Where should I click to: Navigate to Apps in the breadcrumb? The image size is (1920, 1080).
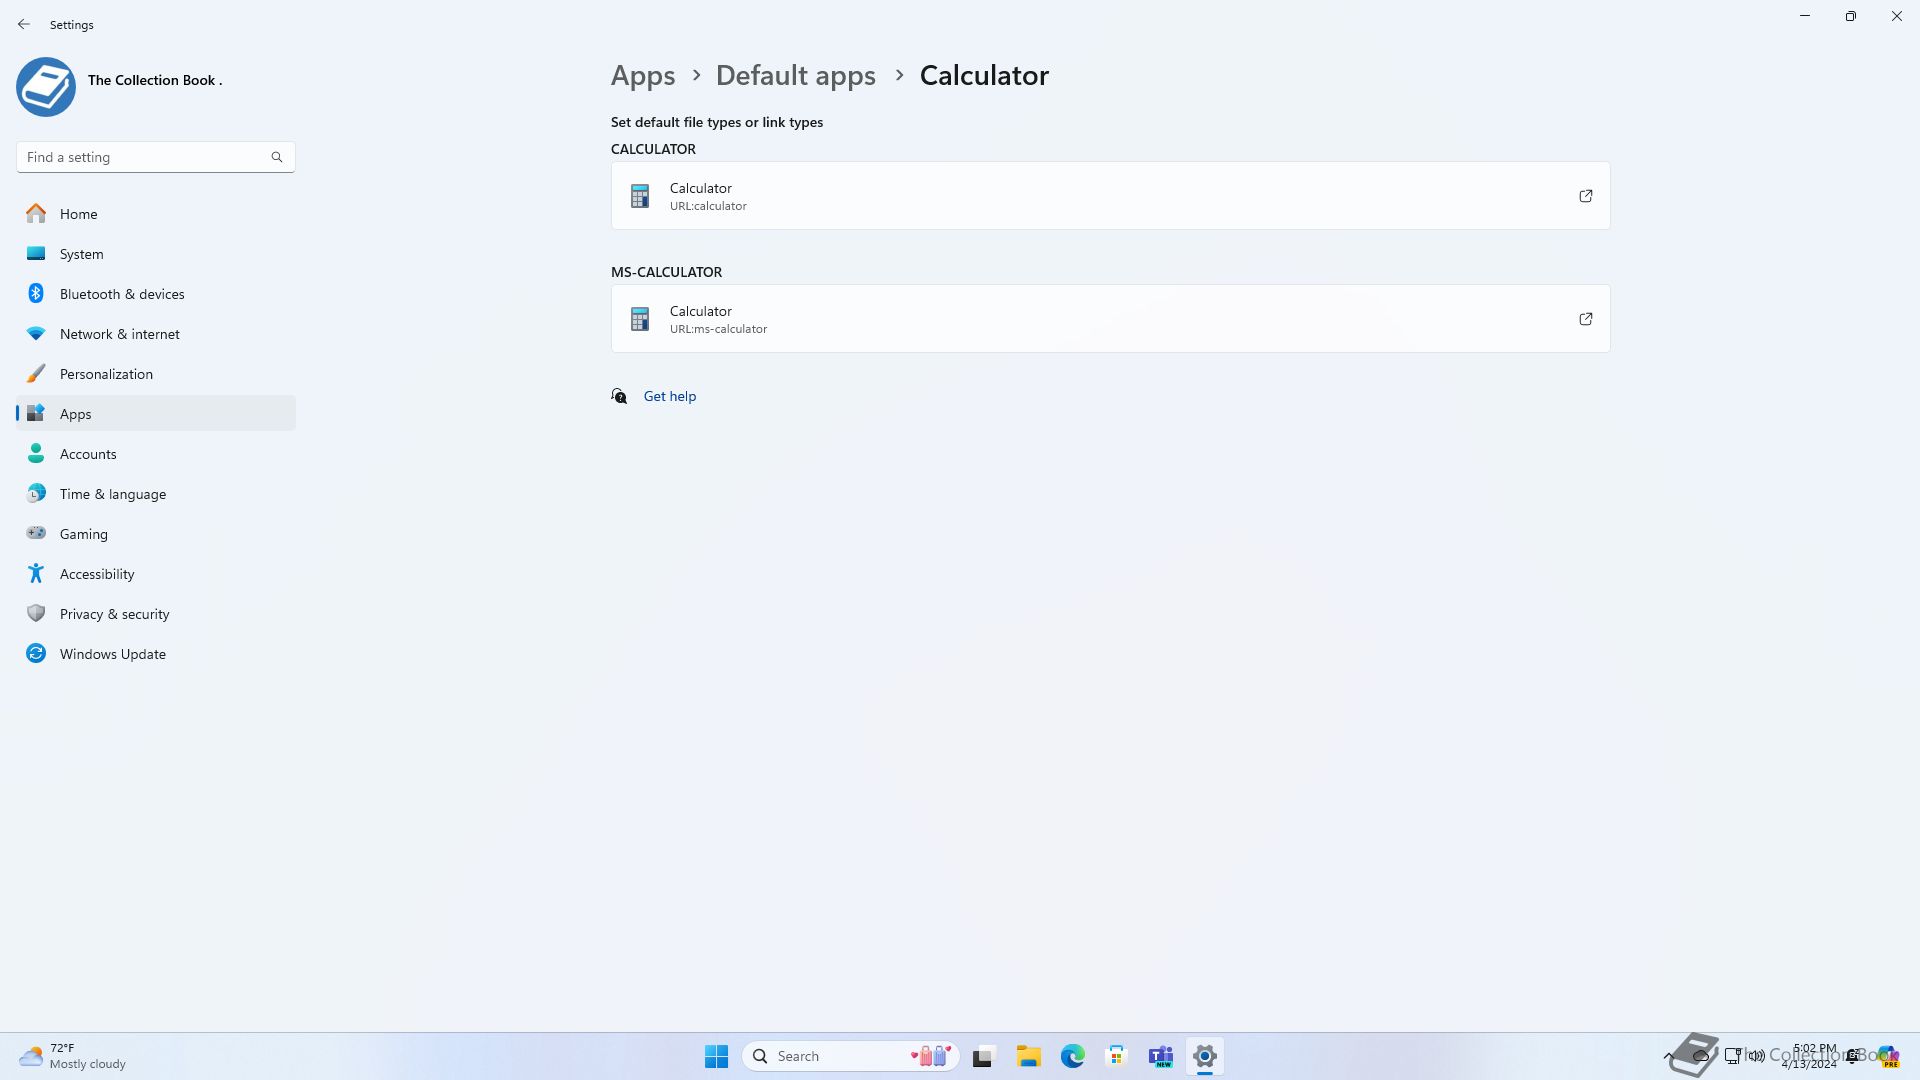click(643, 75)
